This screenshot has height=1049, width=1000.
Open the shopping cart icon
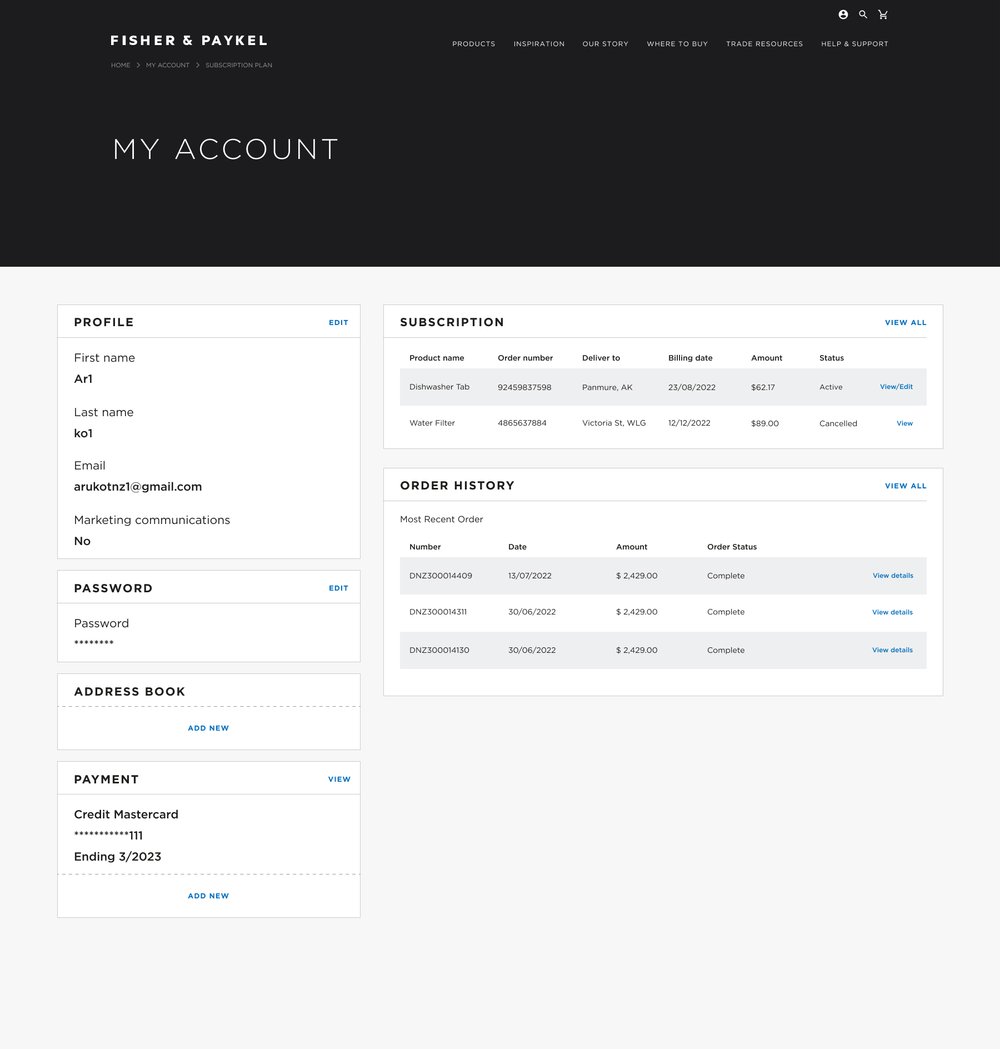[x=883, y=15]
